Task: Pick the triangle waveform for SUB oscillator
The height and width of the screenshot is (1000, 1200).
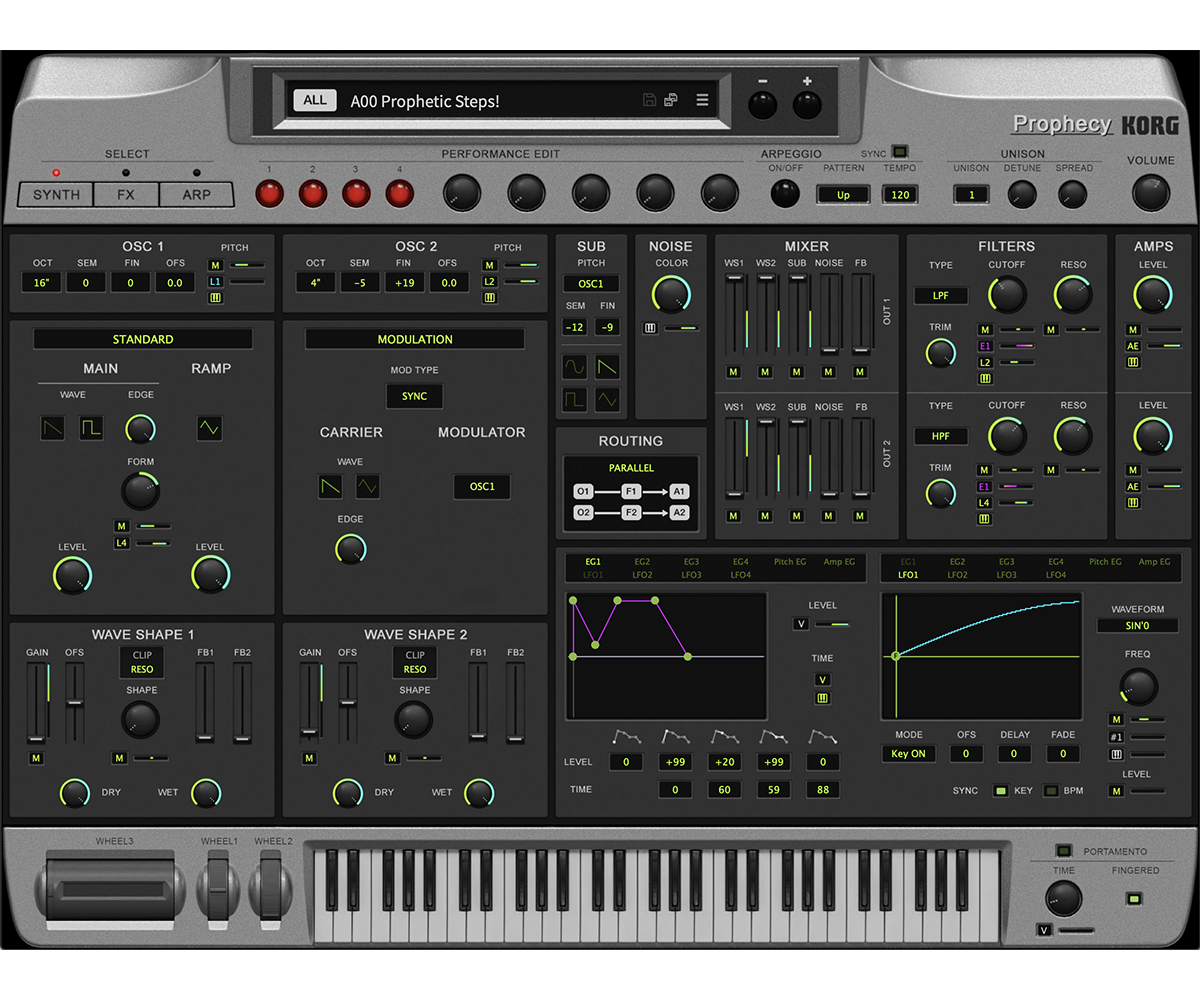Action: point(608,400)
